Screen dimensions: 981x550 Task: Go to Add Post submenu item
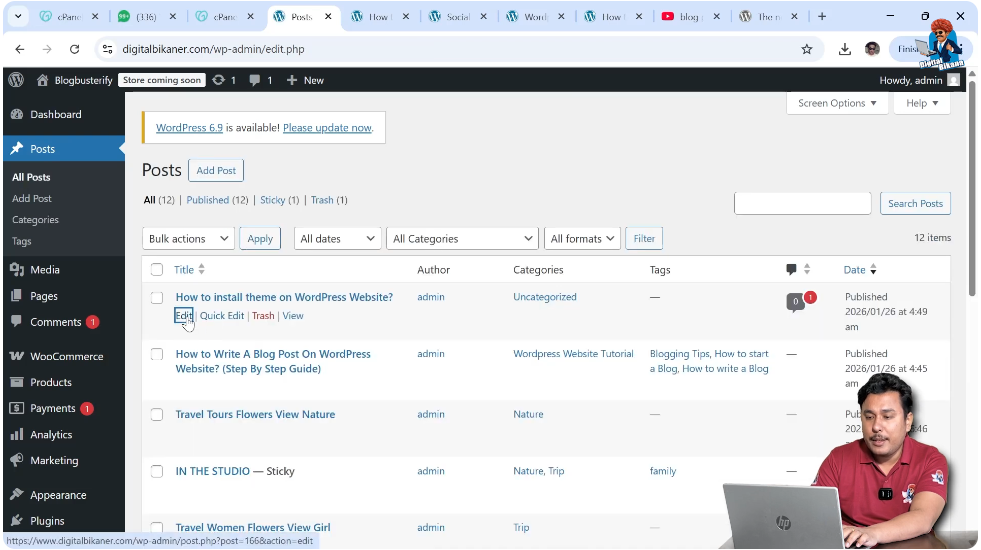[32, 198]
